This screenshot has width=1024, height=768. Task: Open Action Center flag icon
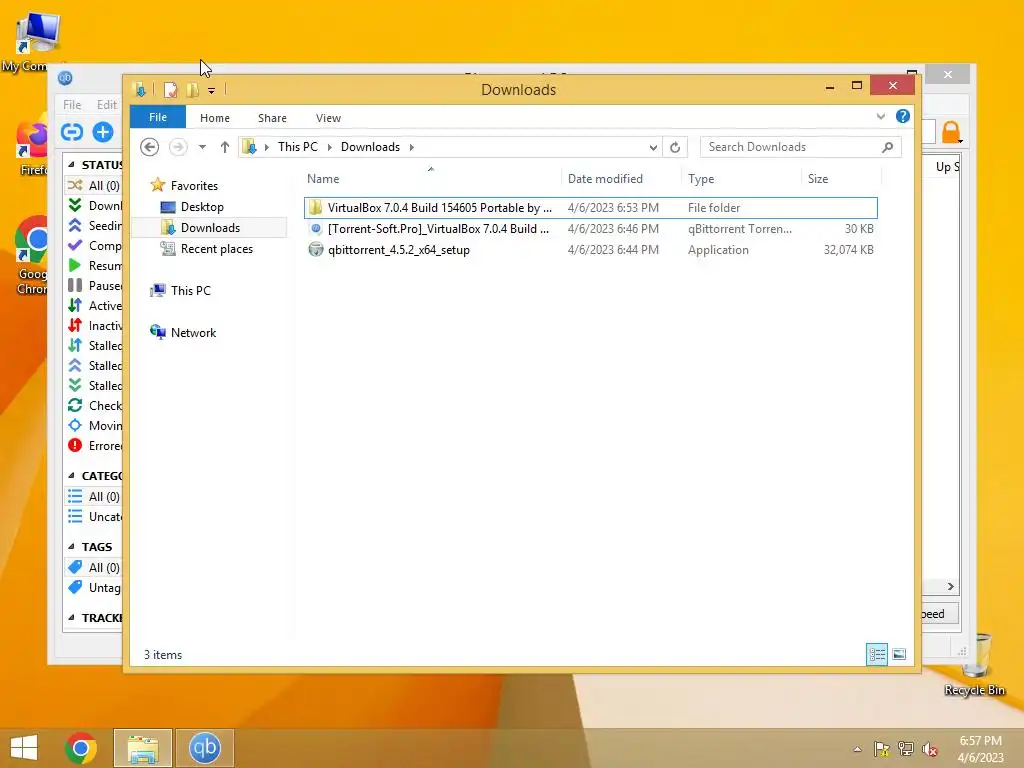(882, 749)
